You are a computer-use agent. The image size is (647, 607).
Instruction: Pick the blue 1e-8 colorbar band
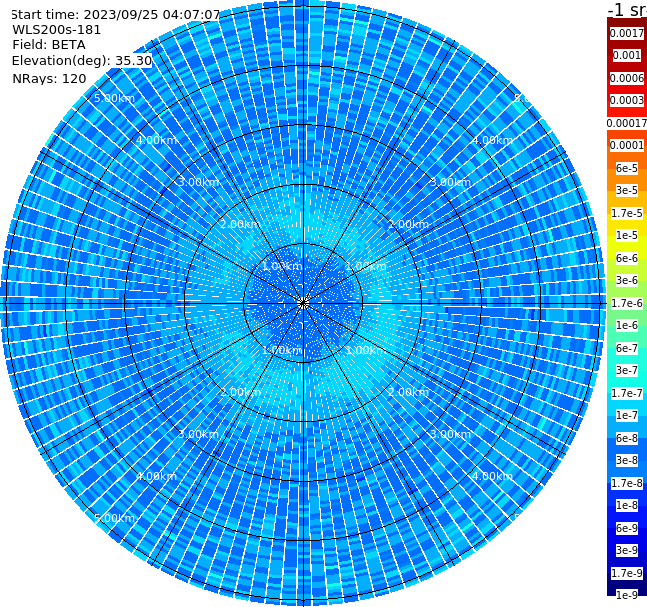627,505
